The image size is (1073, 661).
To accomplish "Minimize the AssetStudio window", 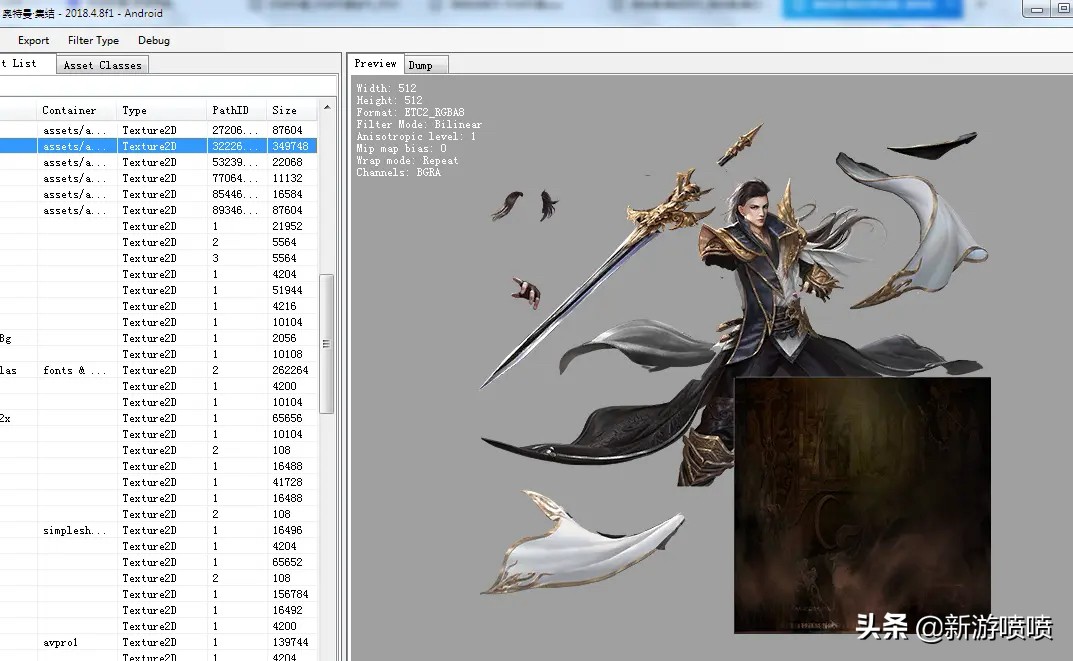I will (x=1037, y=9).
